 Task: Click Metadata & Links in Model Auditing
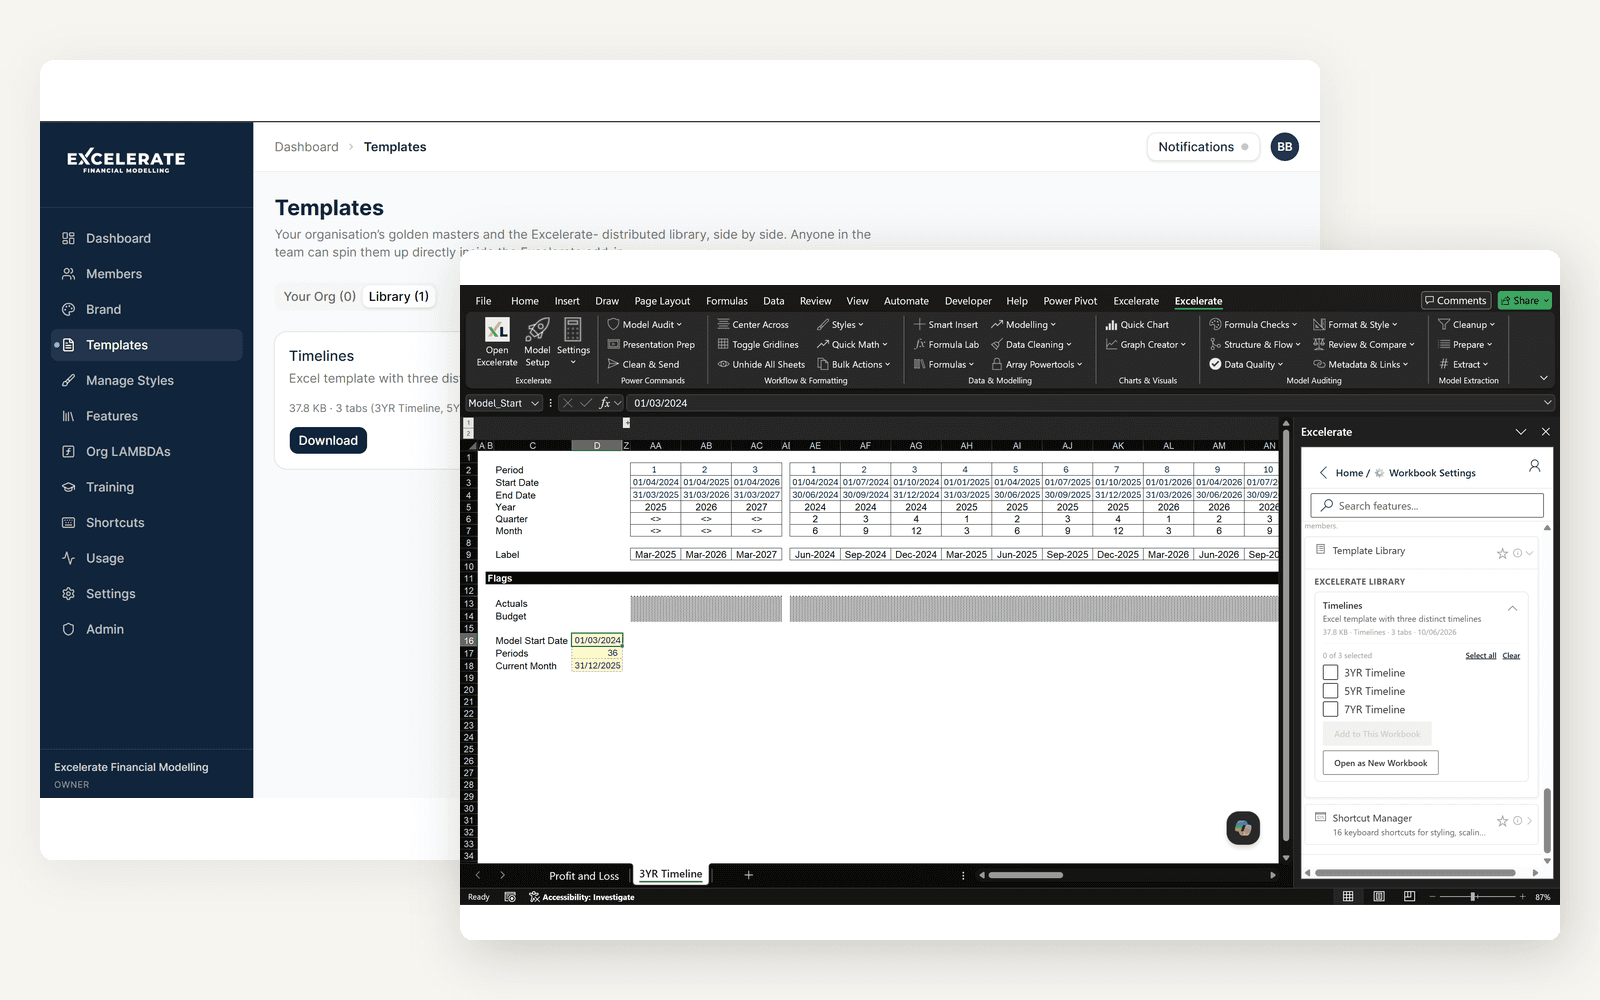1360,365
